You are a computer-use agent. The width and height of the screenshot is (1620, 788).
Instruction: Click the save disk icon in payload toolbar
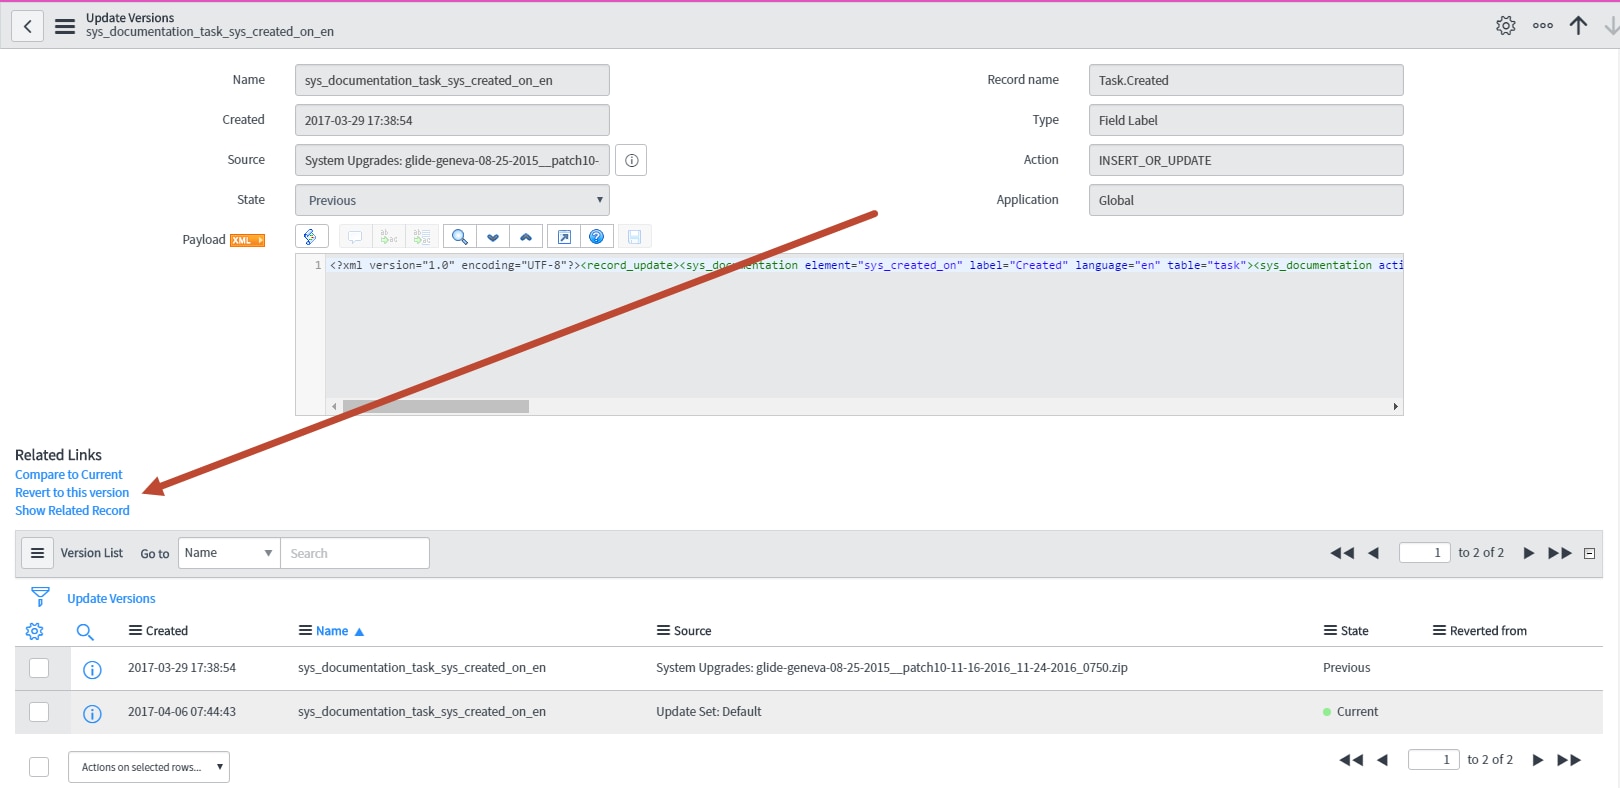click(635, 237)
